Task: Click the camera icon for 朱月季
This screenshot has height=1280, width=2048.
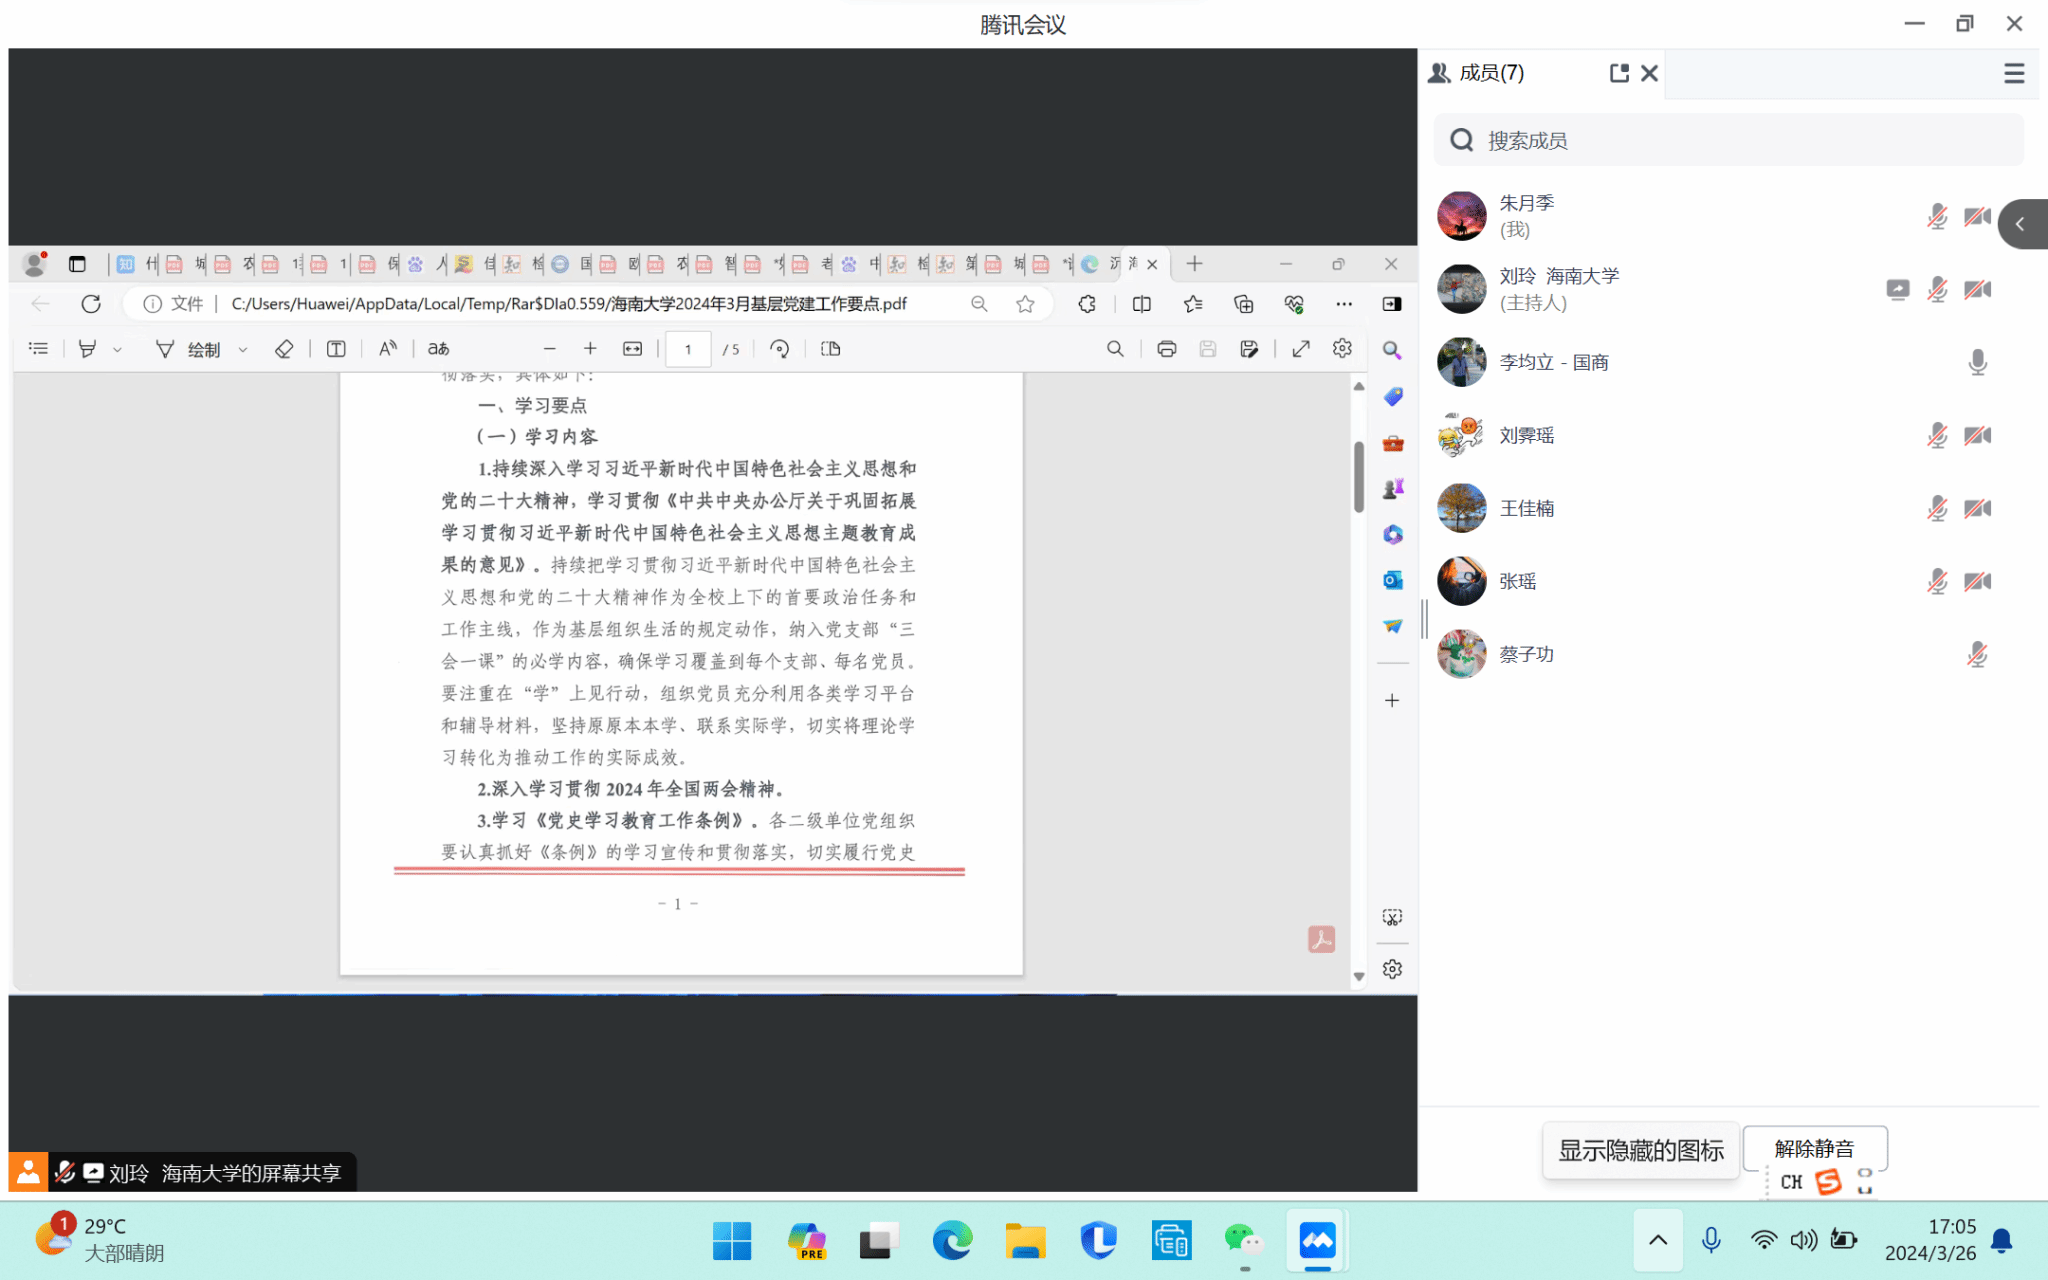Action: pyautogui.click(x=1977, y=216)
